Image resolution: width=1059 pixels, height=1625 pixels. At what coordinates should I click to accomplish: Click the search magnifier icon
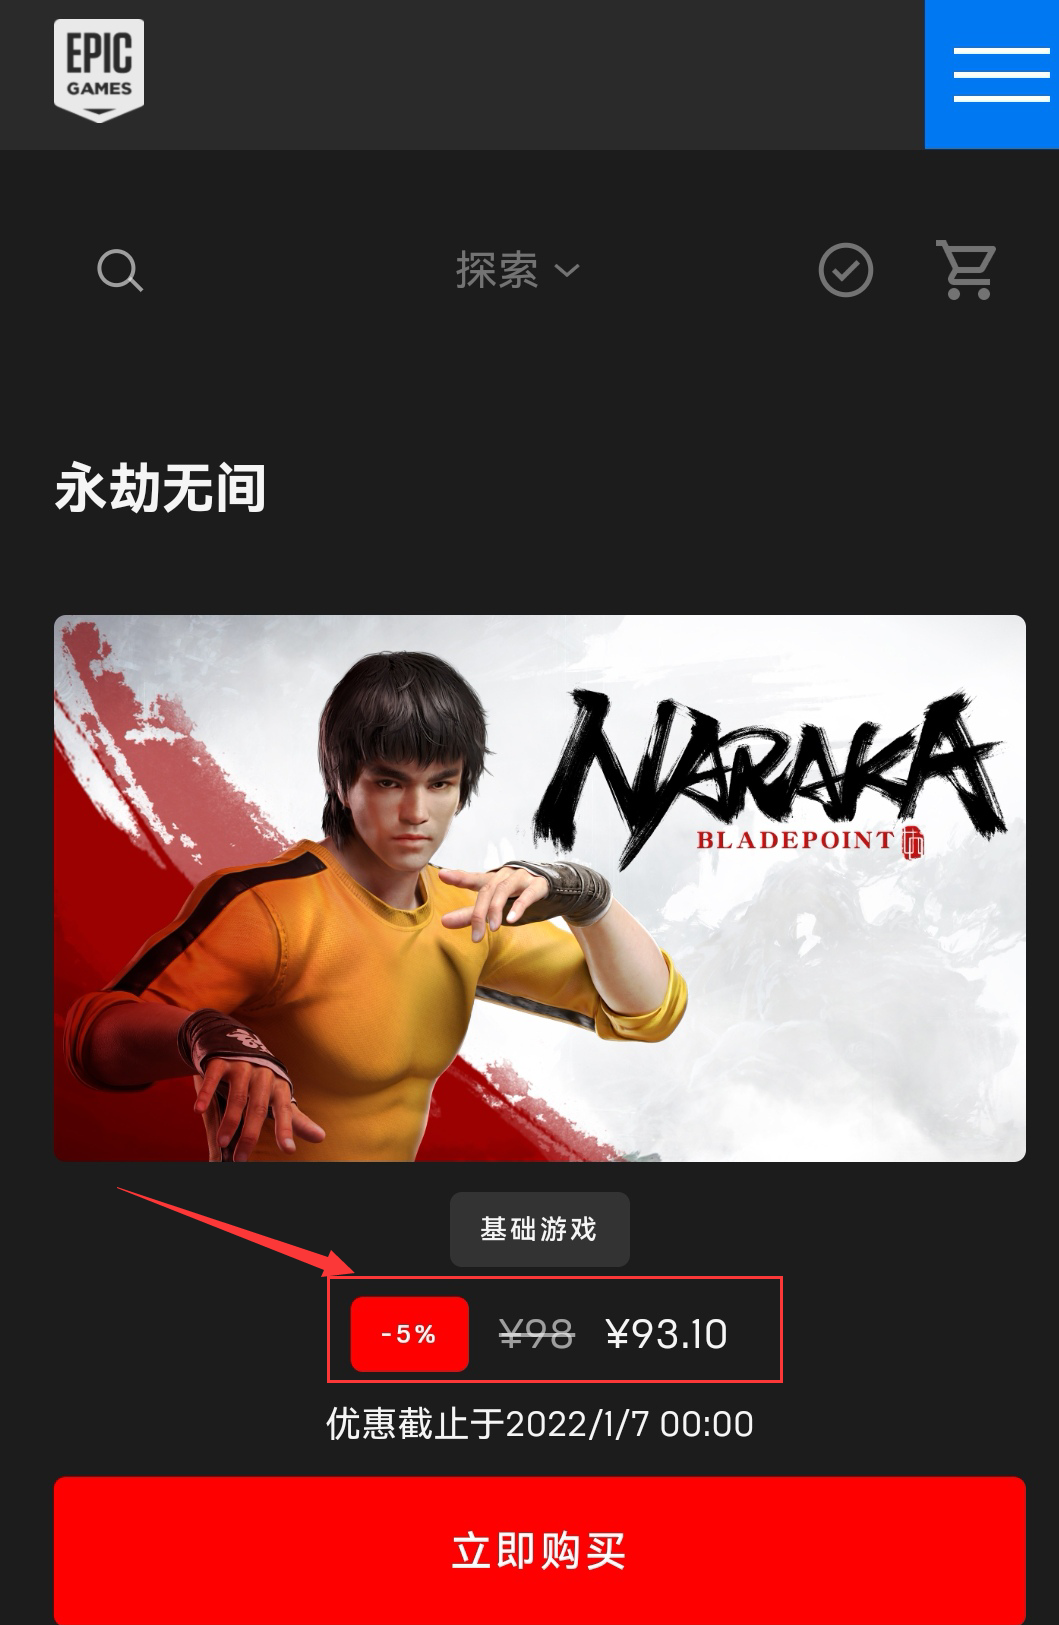pyautogui.click(x=120, y=271)
